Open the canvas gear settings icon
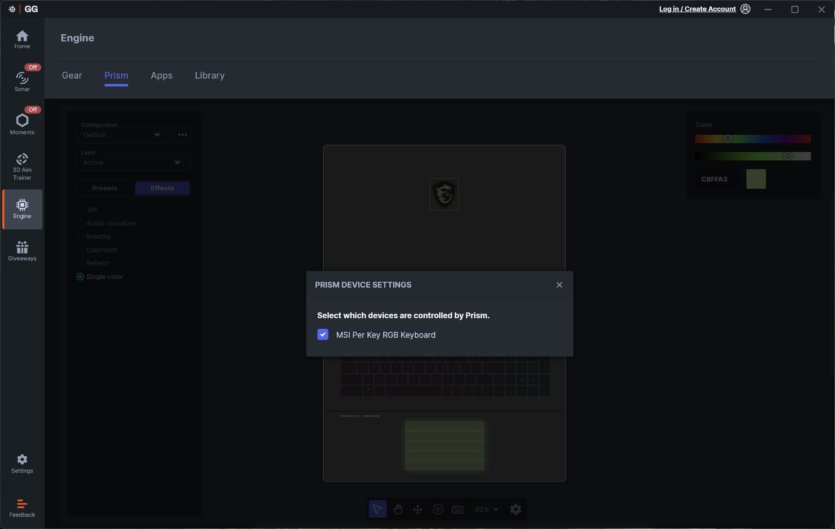This screenshot has height=529, width=835. pos(515,509)
